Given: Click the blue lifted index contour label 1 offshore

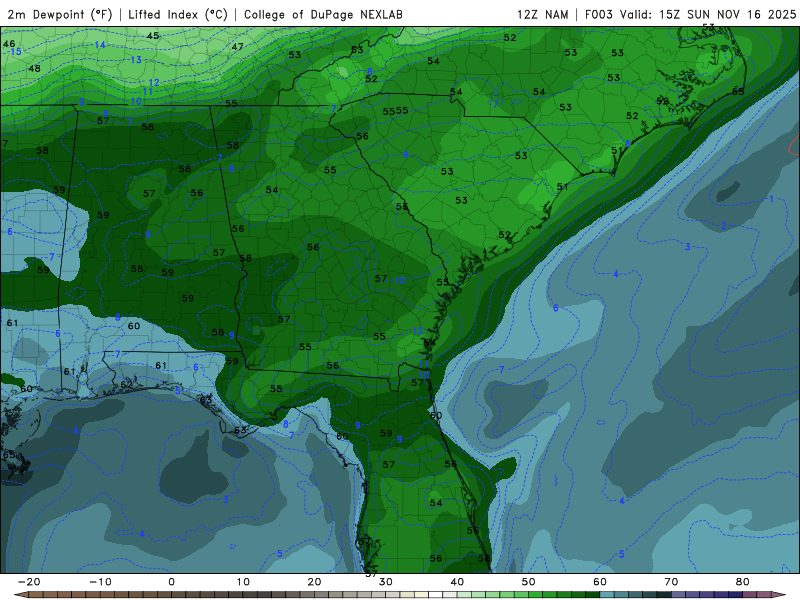Looking at the screenshot, I should [771, 198].
